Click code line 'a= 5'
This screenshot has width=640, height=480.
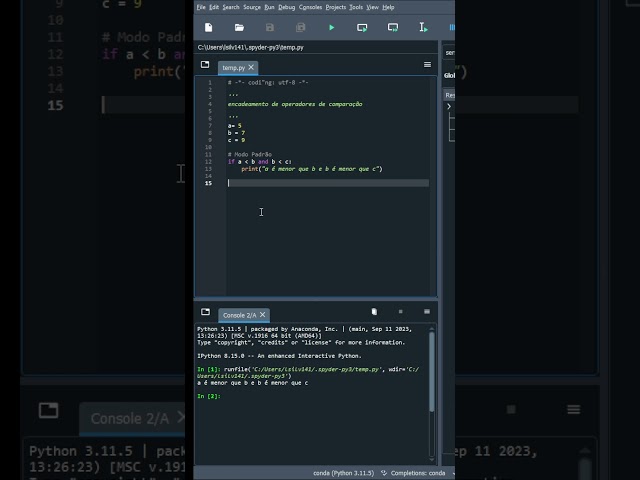pyautogui.click(x=235, y=126)
